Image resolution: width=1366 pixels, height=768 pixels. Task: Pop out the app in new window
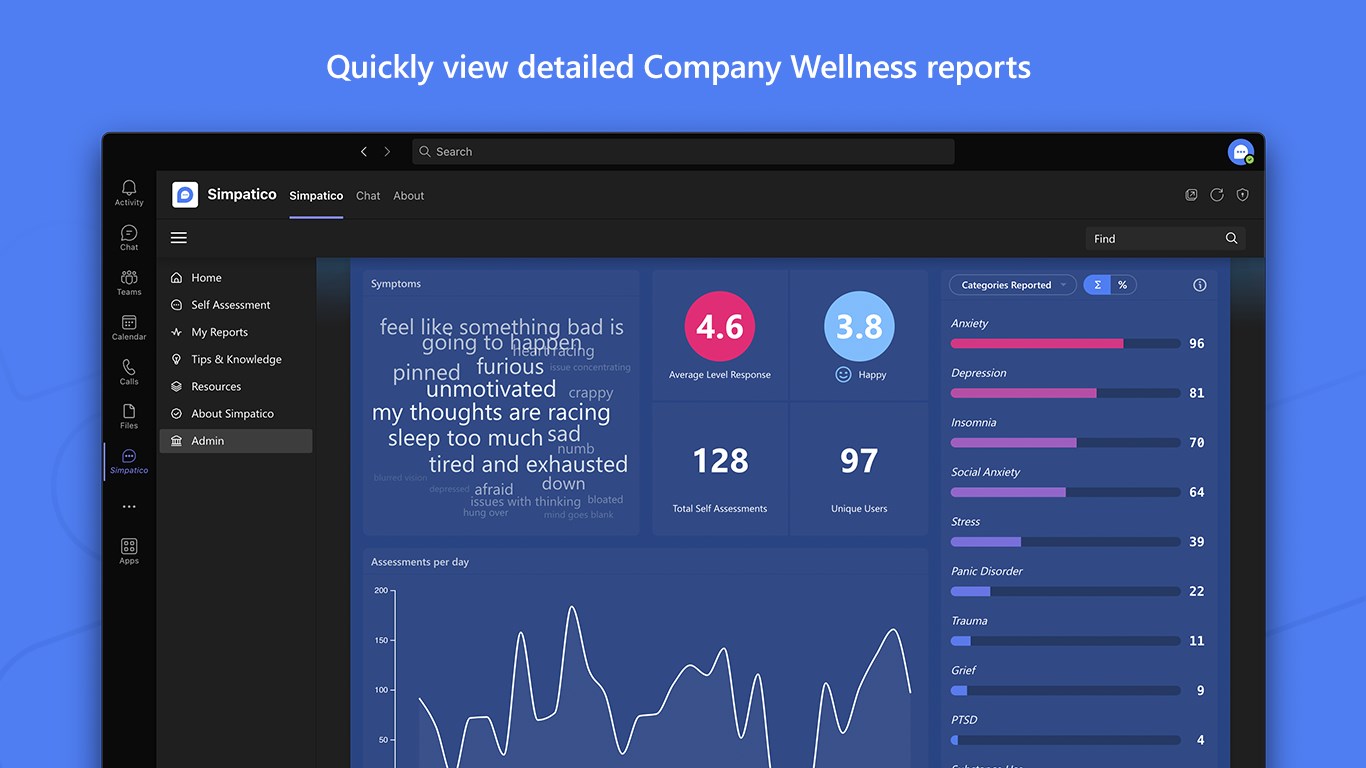1191,195
